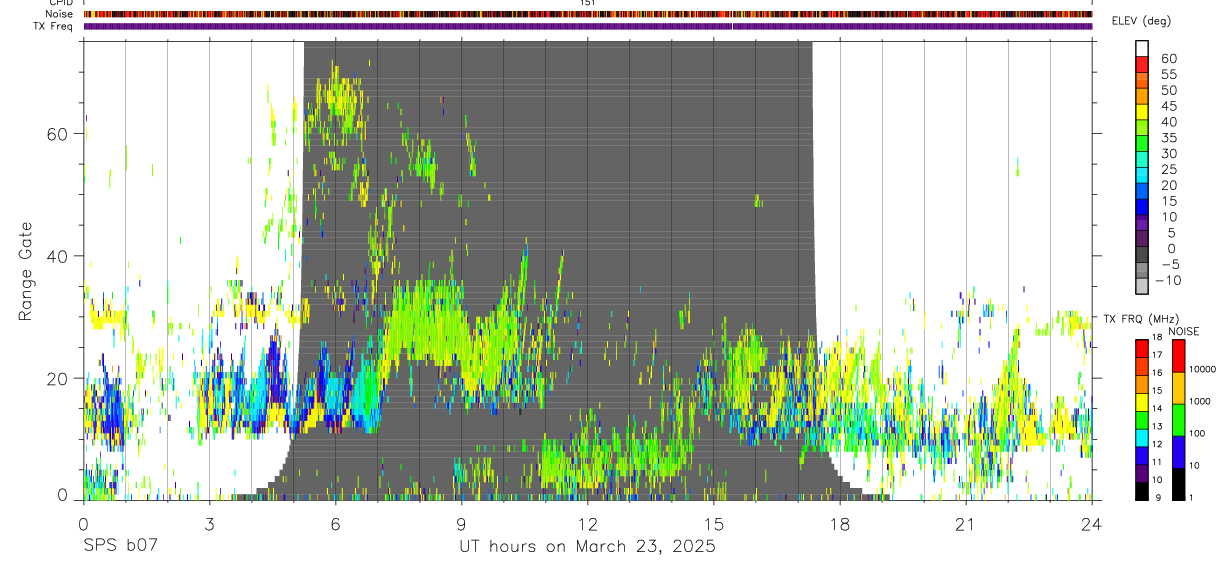Click the white top box of elevation colorbar
1228x567 pixels.
click(1142, 48)
